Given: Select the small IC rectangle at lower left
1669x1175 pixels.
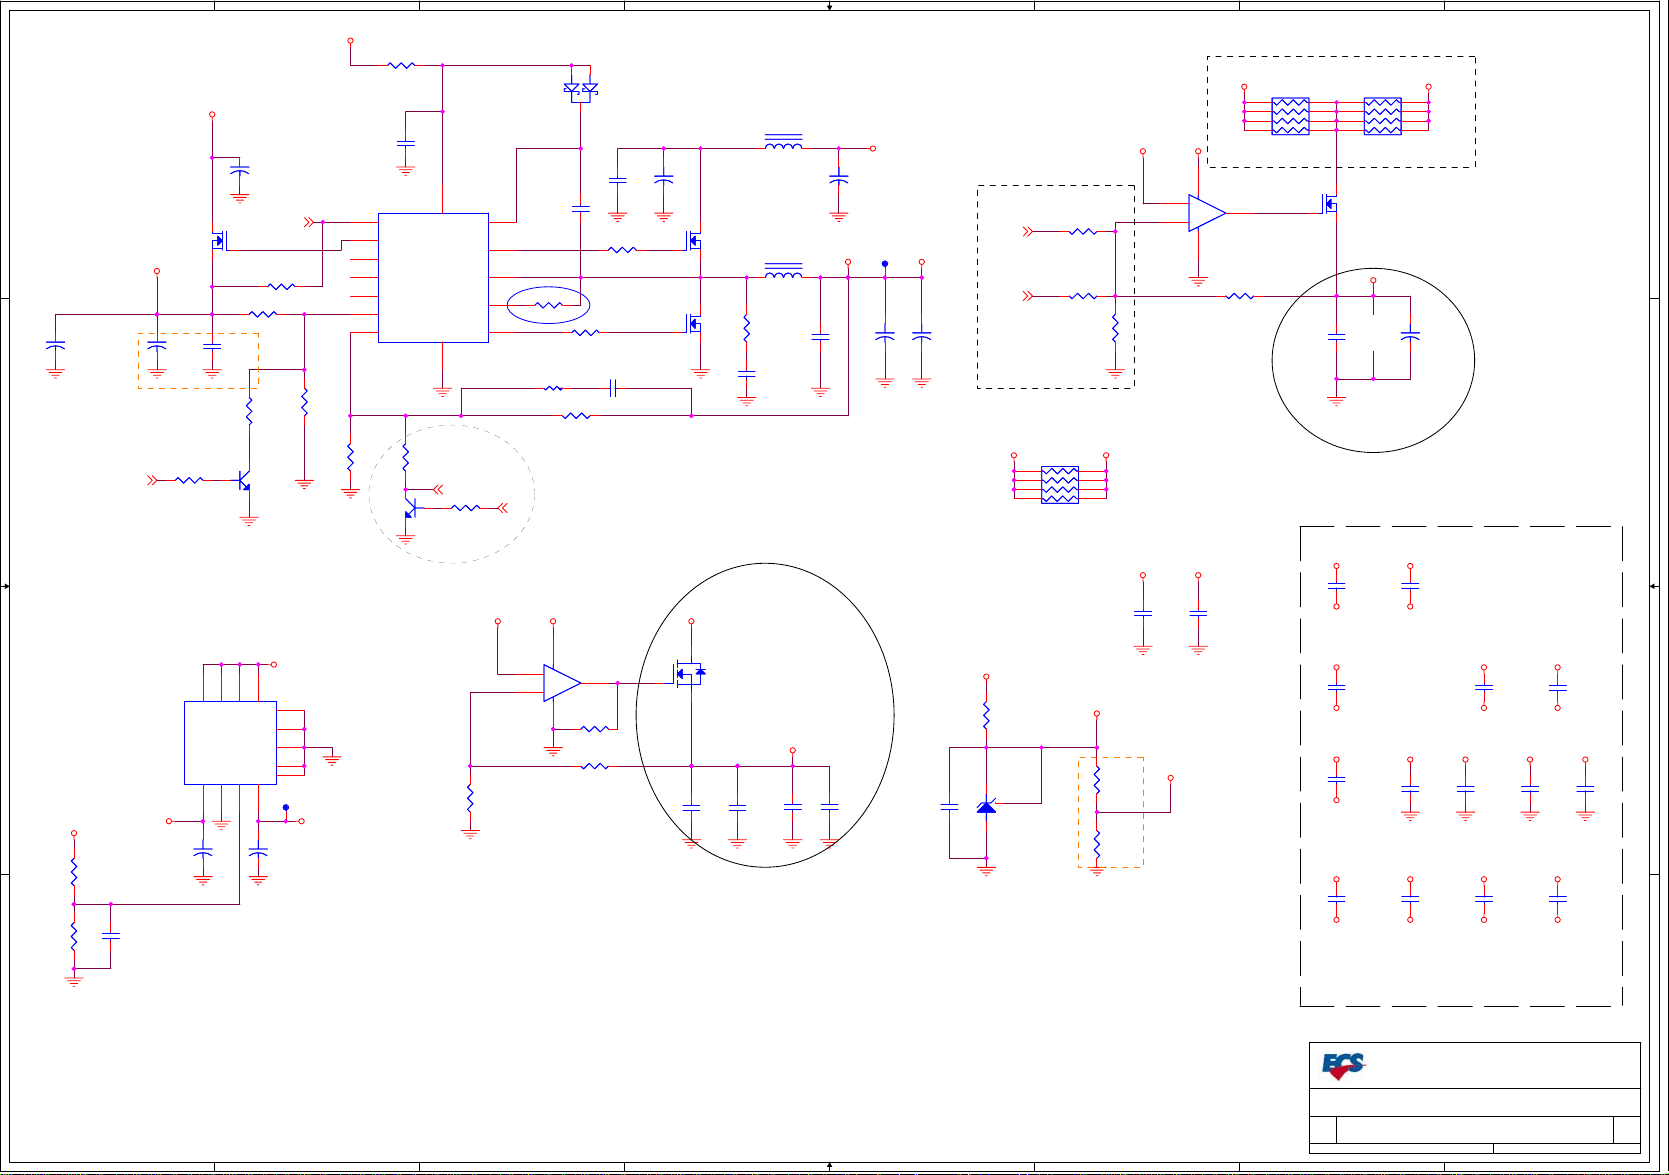Looking at the screenshot, I should click(230, 743).
